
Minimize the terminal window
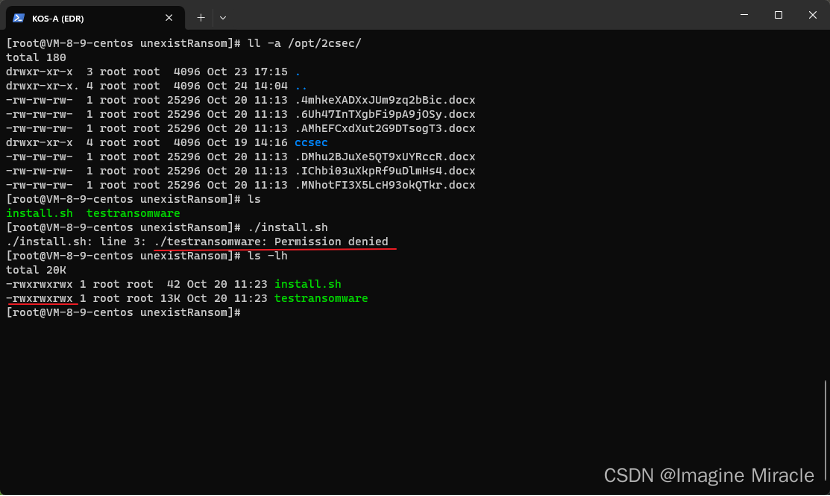(743, 15)
